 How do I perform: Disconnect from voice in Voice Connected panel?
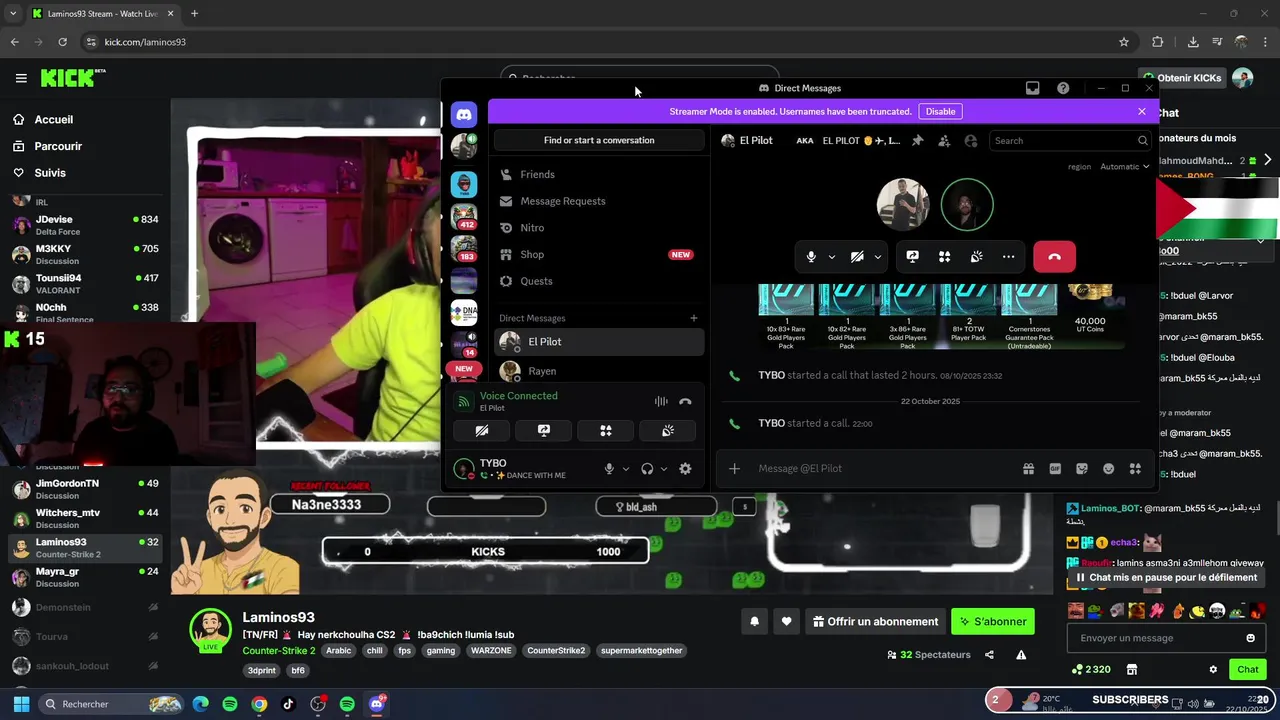click(685, 401)
